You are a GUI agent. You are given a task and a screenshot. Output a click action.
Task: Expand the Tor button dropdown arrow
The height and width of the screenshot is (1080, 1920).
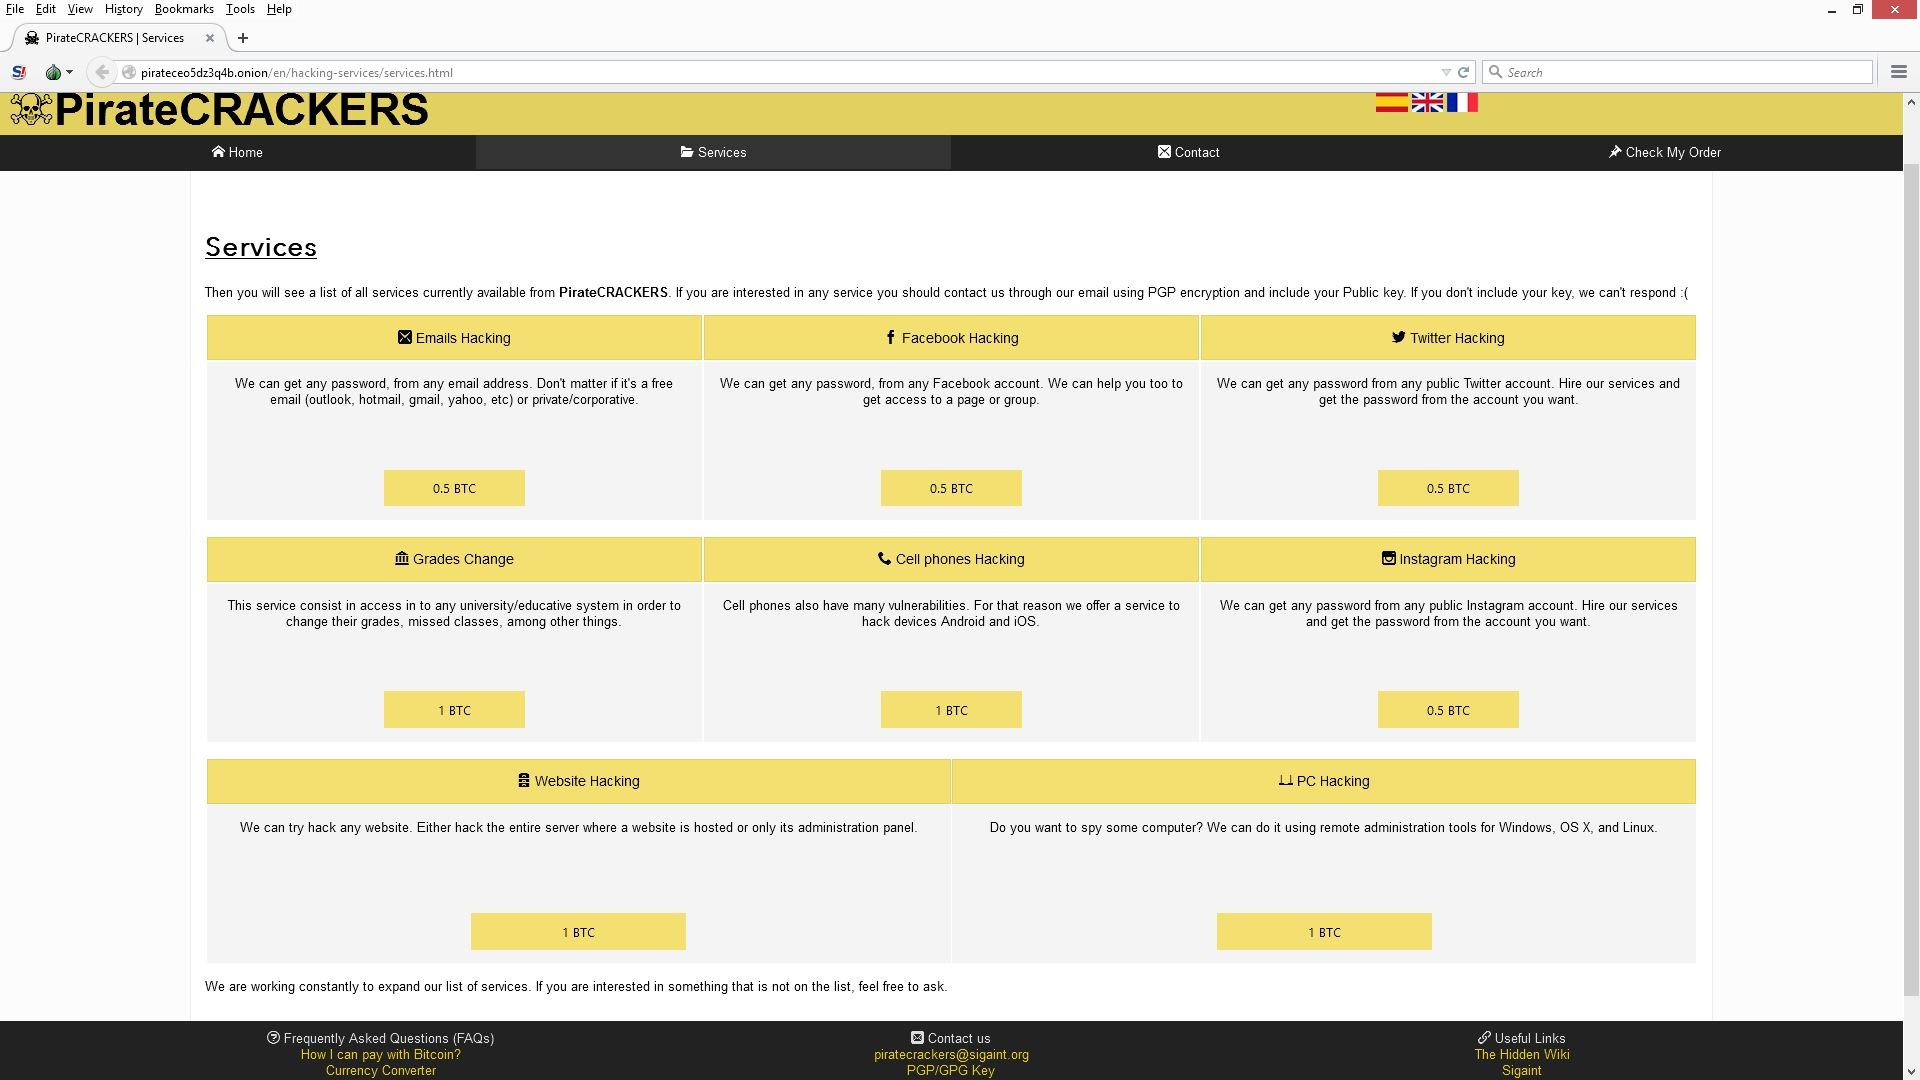pos(69,72)
